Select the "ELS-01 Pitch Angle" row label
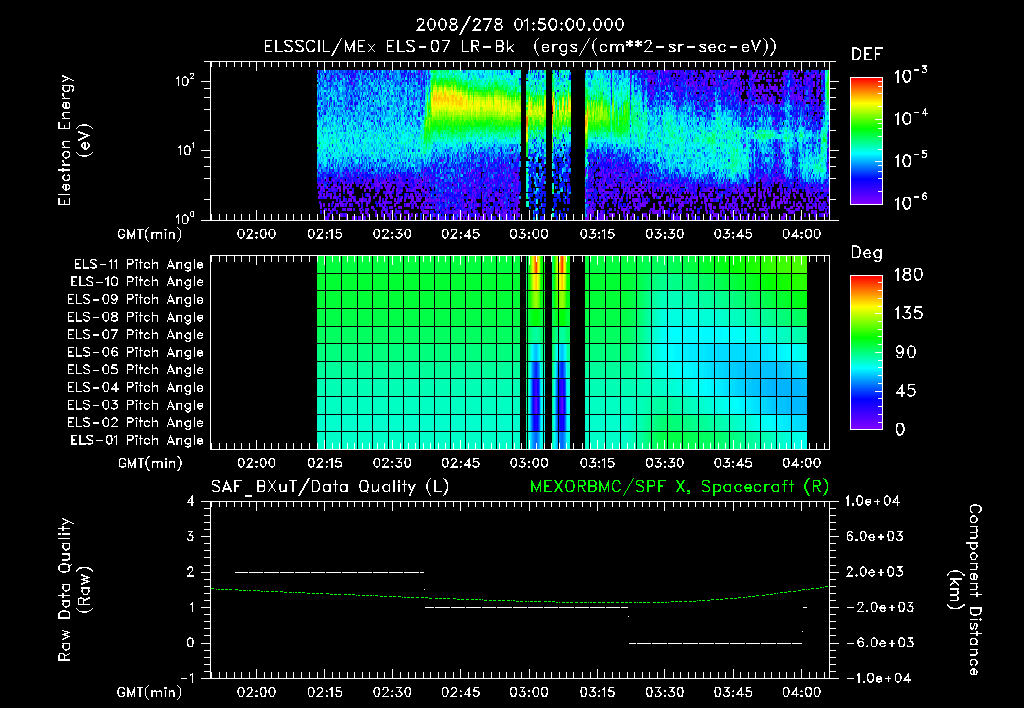 [137, 440]
